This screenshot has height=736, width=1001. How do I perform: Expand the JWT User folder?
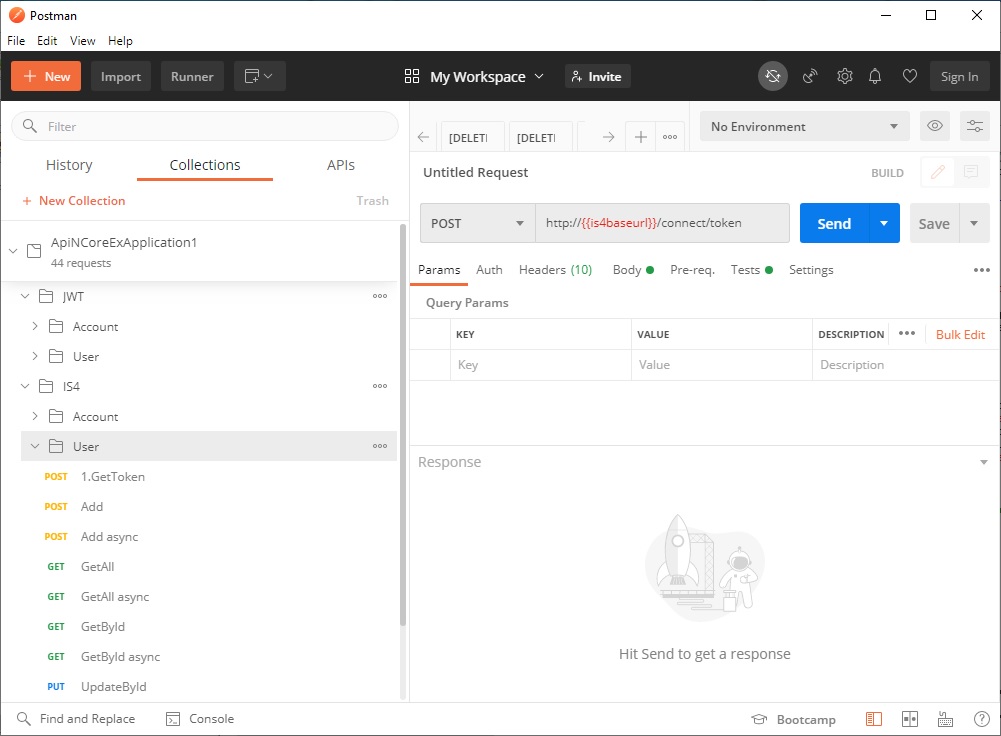35,356
